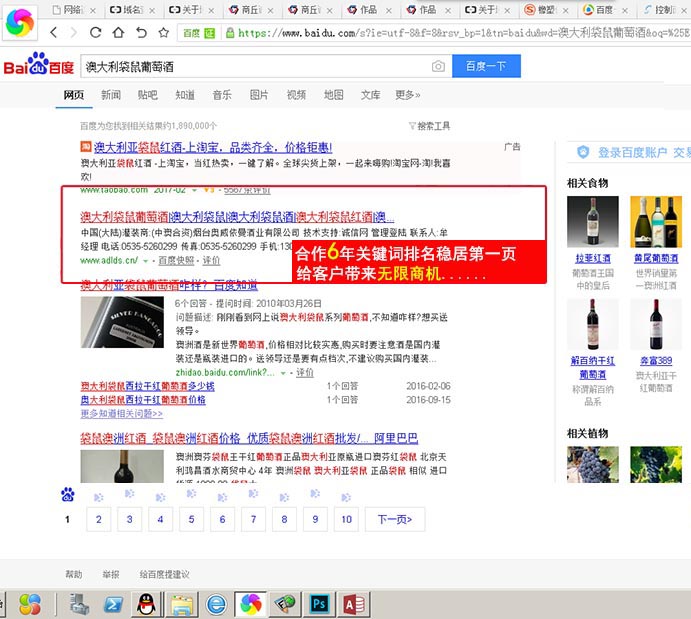Click the Baidu paw icon above pagination
691x619 pixels.
(x=67, y=495)
